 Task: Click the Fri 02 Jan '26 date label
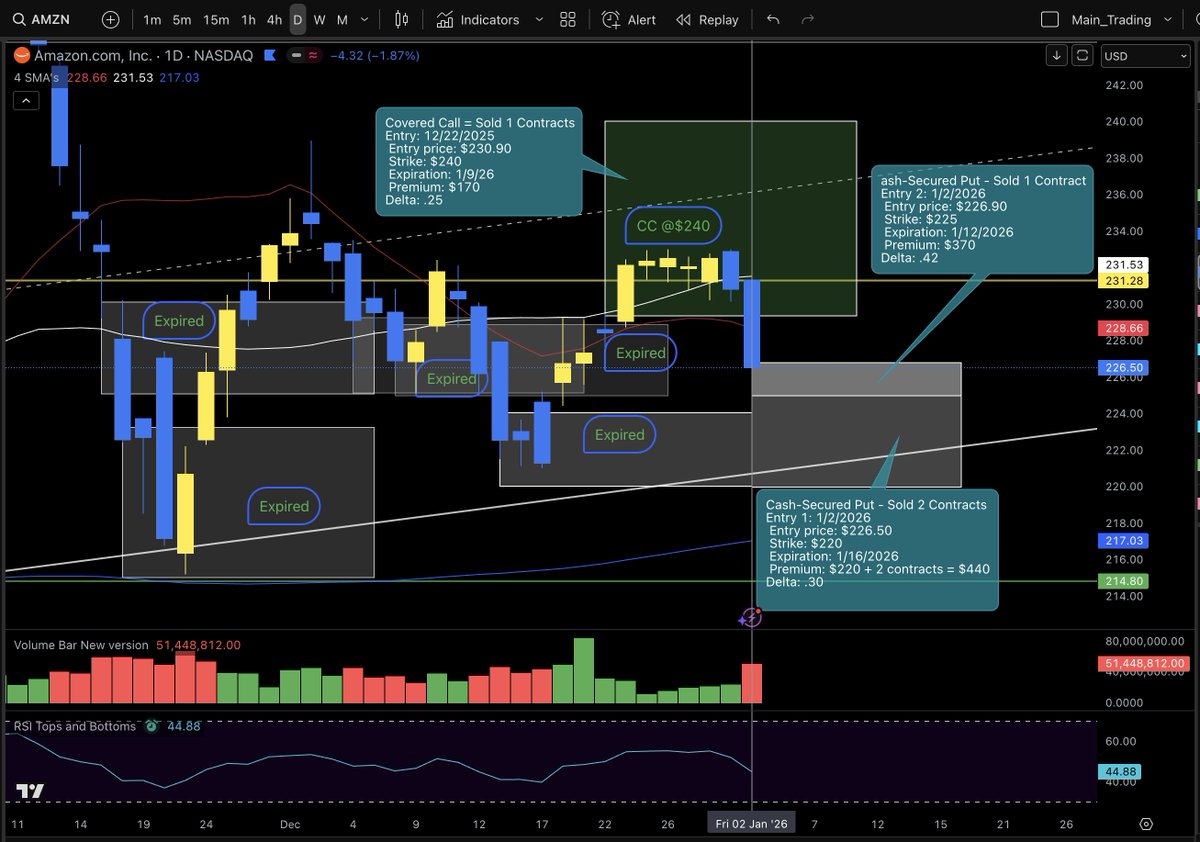[751, 824]
